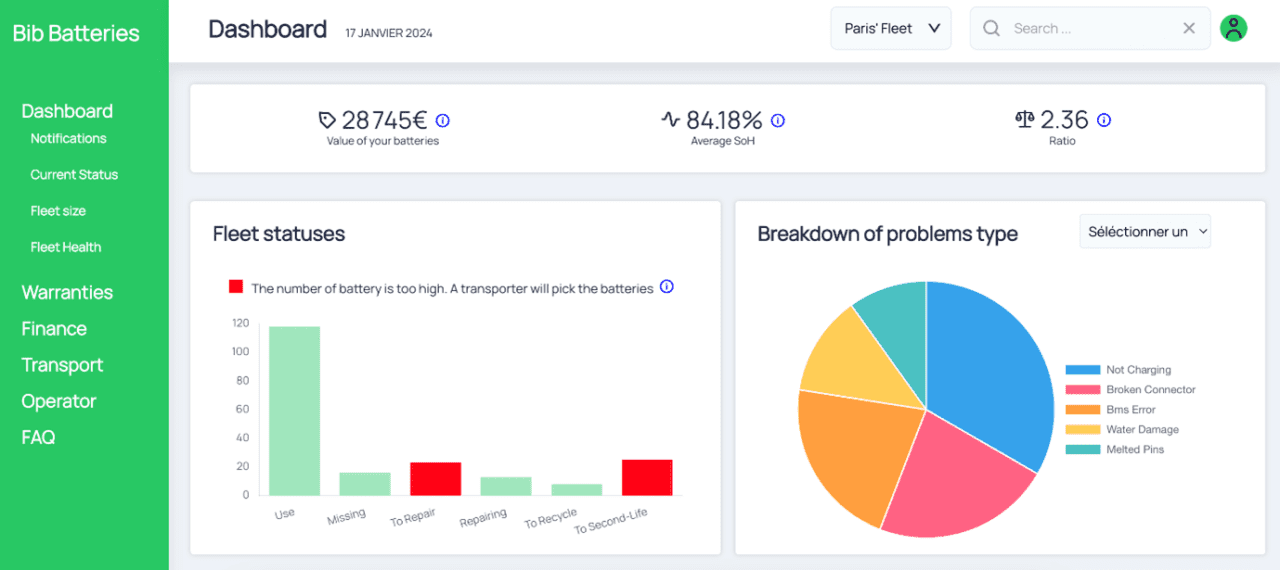Expand the Séléctionner un dropdown
Image resolution: width=1280 pixels, height=570 pixels.
tap(1145, 231)
